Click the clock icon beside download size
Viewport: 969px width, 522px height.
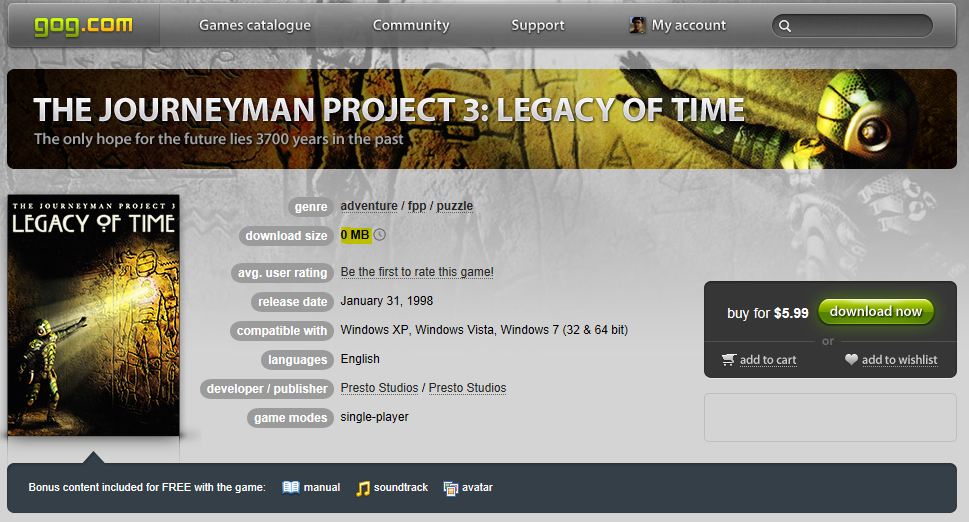379,235
